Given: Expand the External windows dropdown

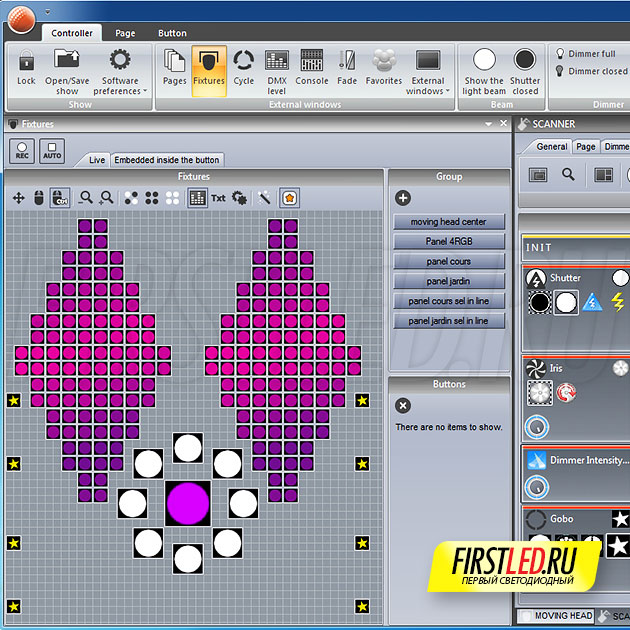Looking at the screenshot, I should click(428, 72).
